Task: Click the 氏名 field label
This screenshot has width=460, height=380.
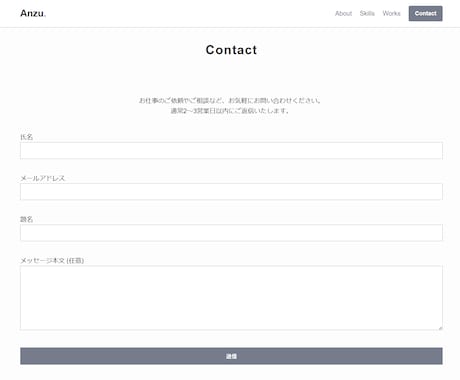Action: coord(27,137)
